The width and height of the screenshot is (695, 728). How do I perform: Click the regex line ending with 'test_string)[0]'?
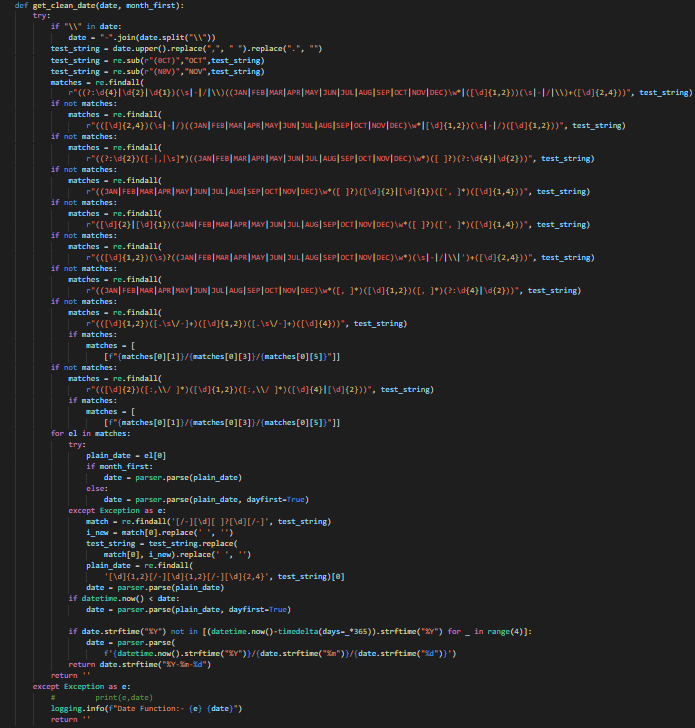[x=224, y=577]
